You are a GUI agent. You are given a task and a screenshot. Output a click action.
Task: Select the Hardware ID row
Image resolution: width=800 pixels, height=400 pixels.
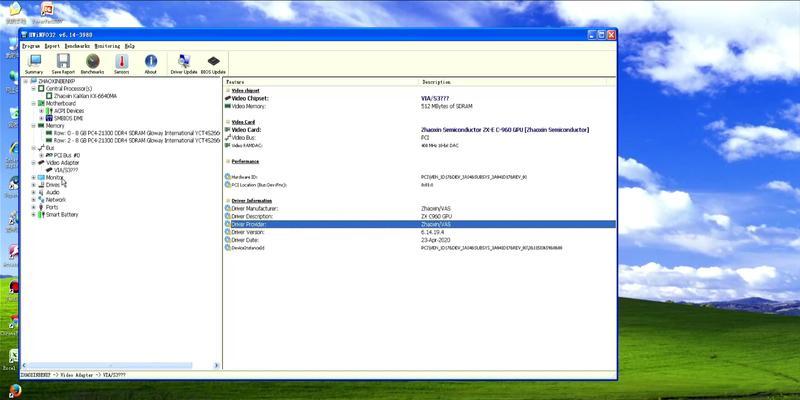[419, 177]
